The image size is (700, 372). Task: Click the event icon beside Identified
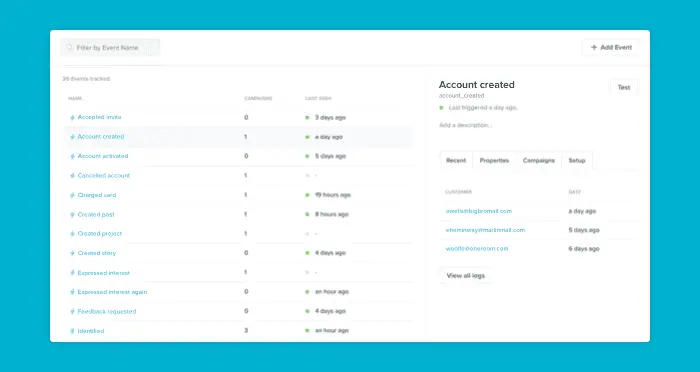coord(72,331)
